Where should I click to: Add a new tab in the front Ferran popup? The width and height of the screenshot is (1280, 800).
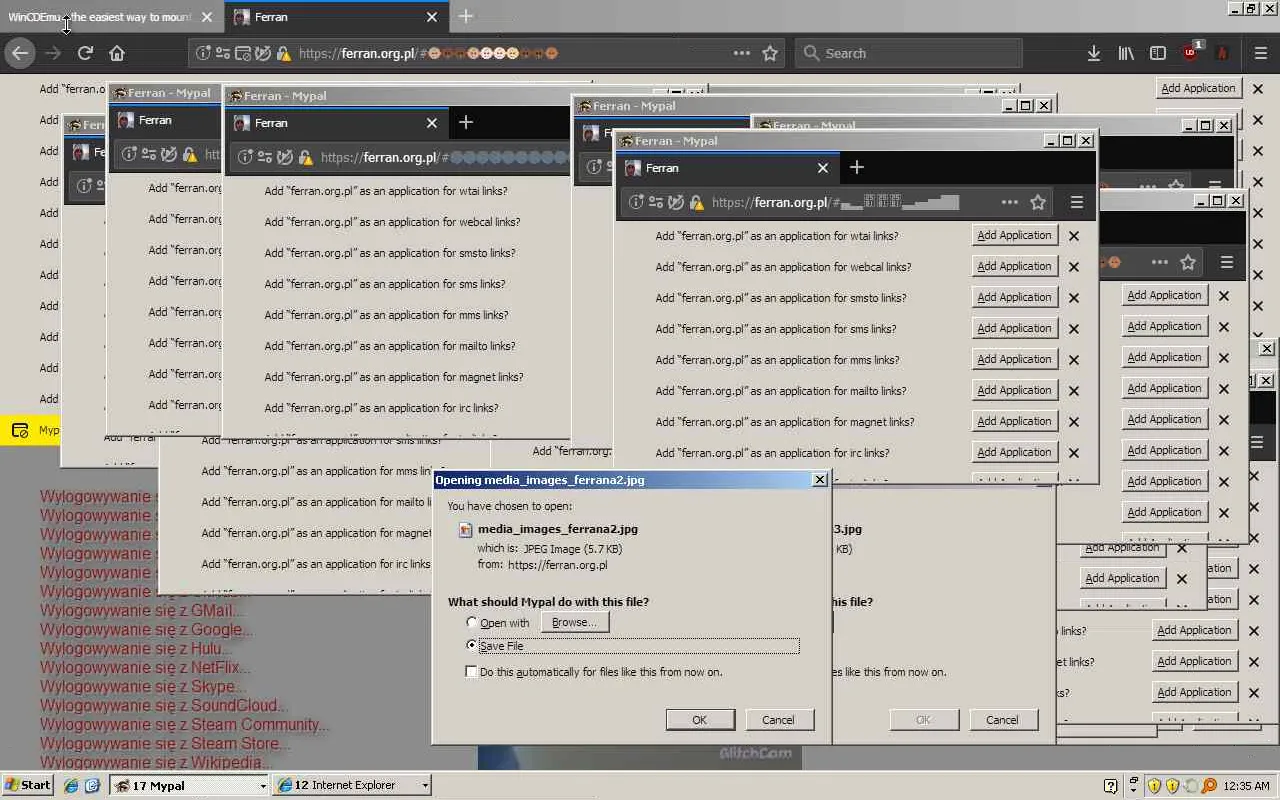click(x=856, y=167)
